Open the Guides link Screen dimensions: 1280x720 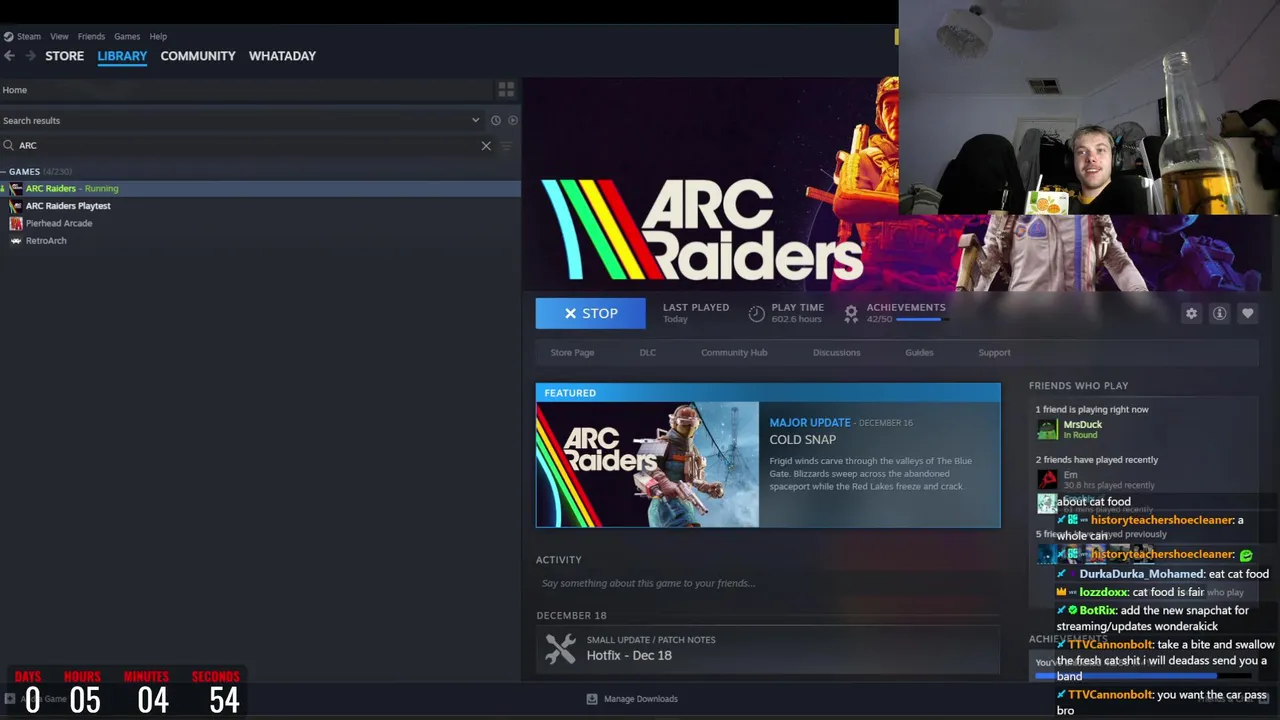click(x=919, y=353)
